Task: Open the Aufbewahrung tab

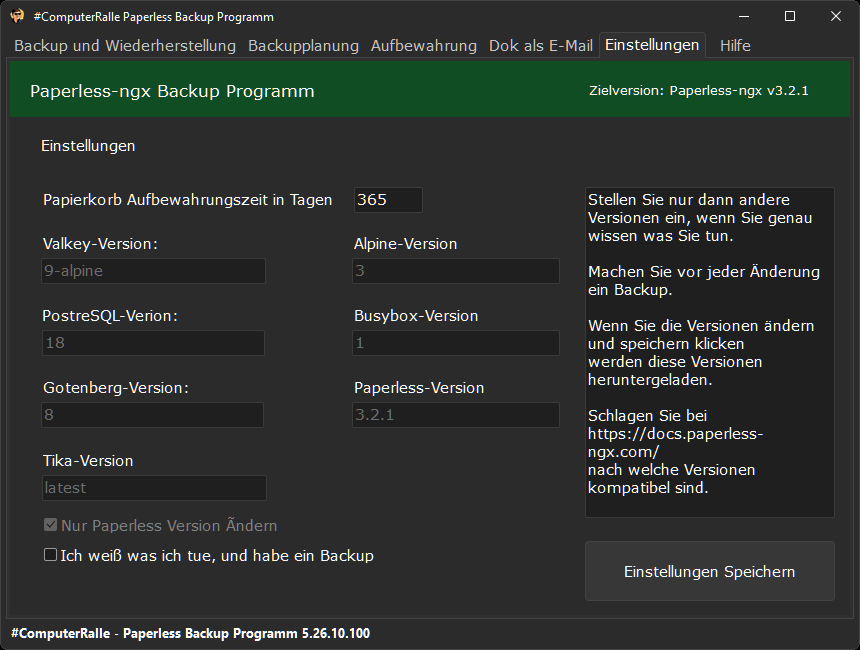Action: [x=424, y=46]
